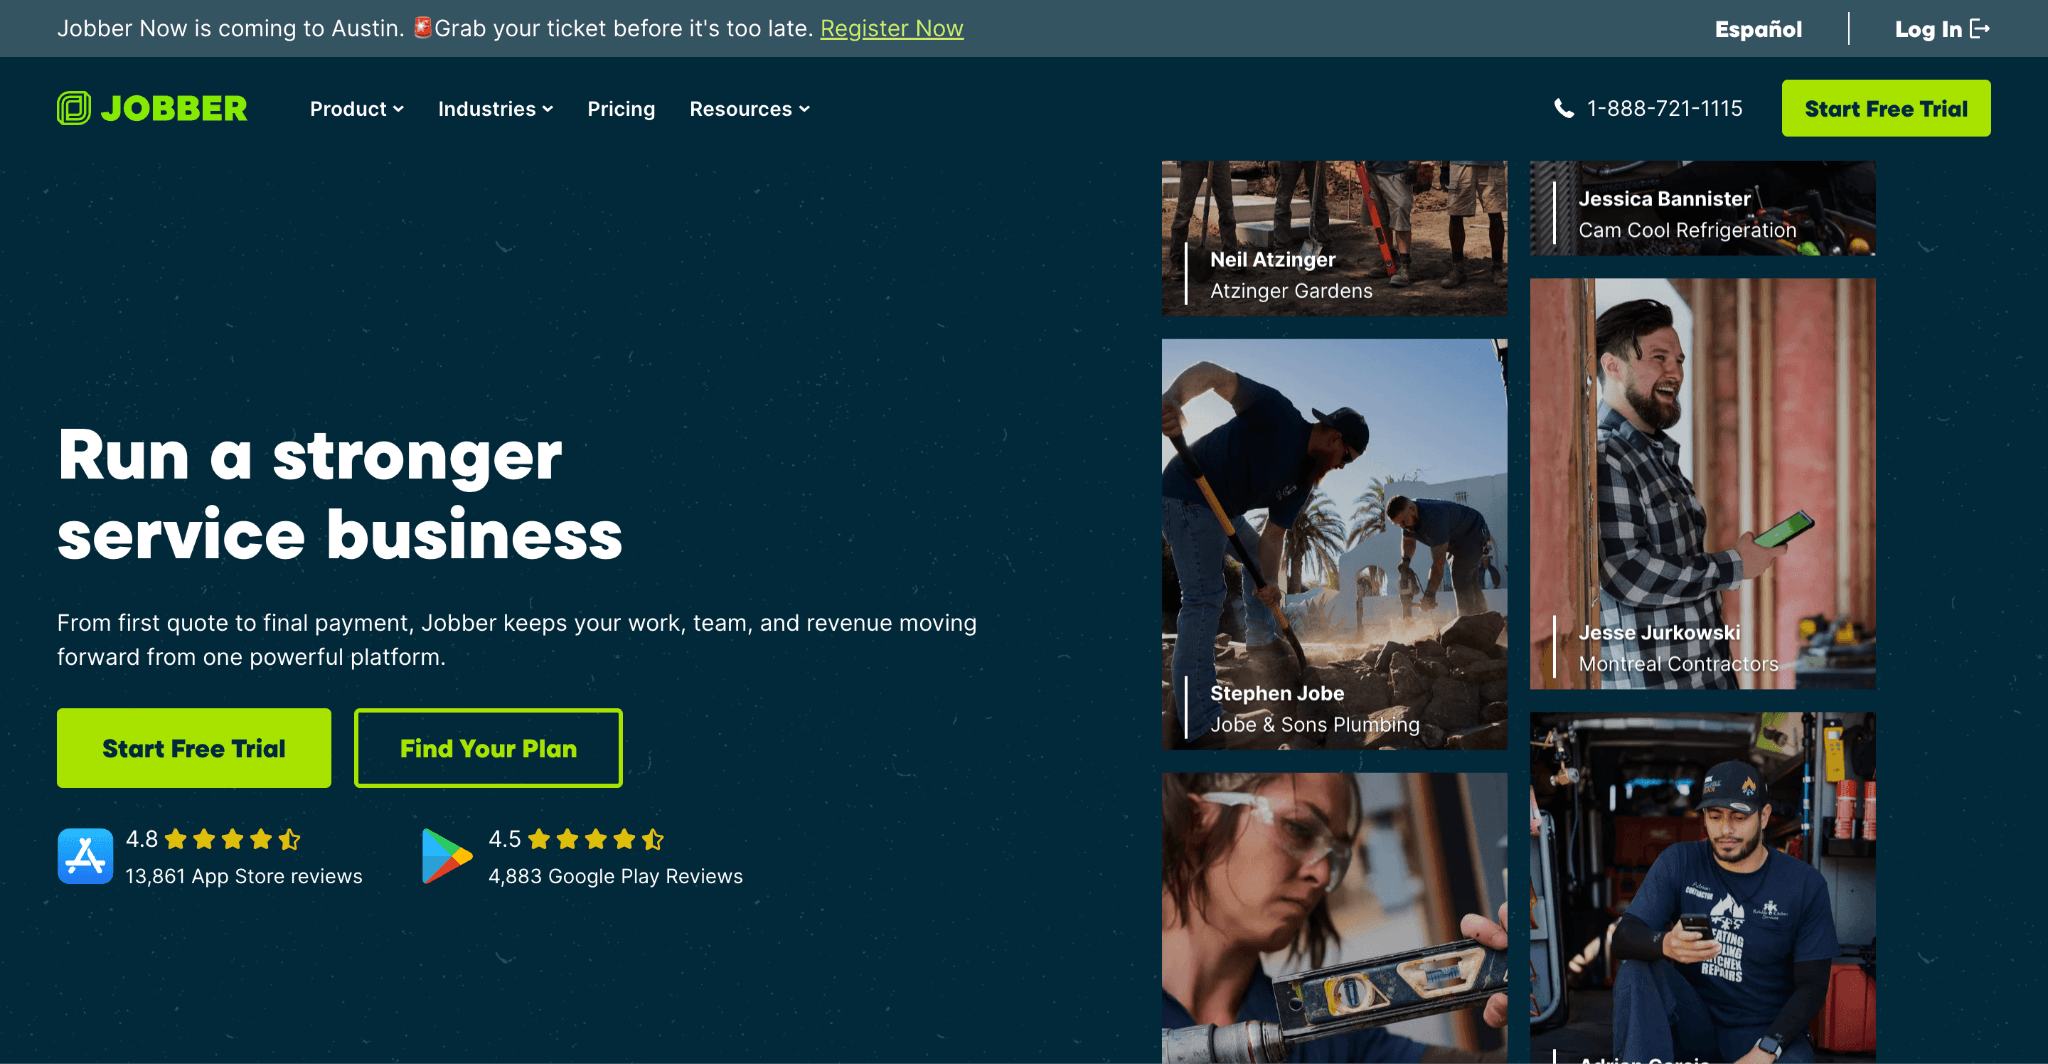Screen dimensions: 2048x1064
Task: Click the Jobber Now is coming to Austin text
Action: click(231, 28)
